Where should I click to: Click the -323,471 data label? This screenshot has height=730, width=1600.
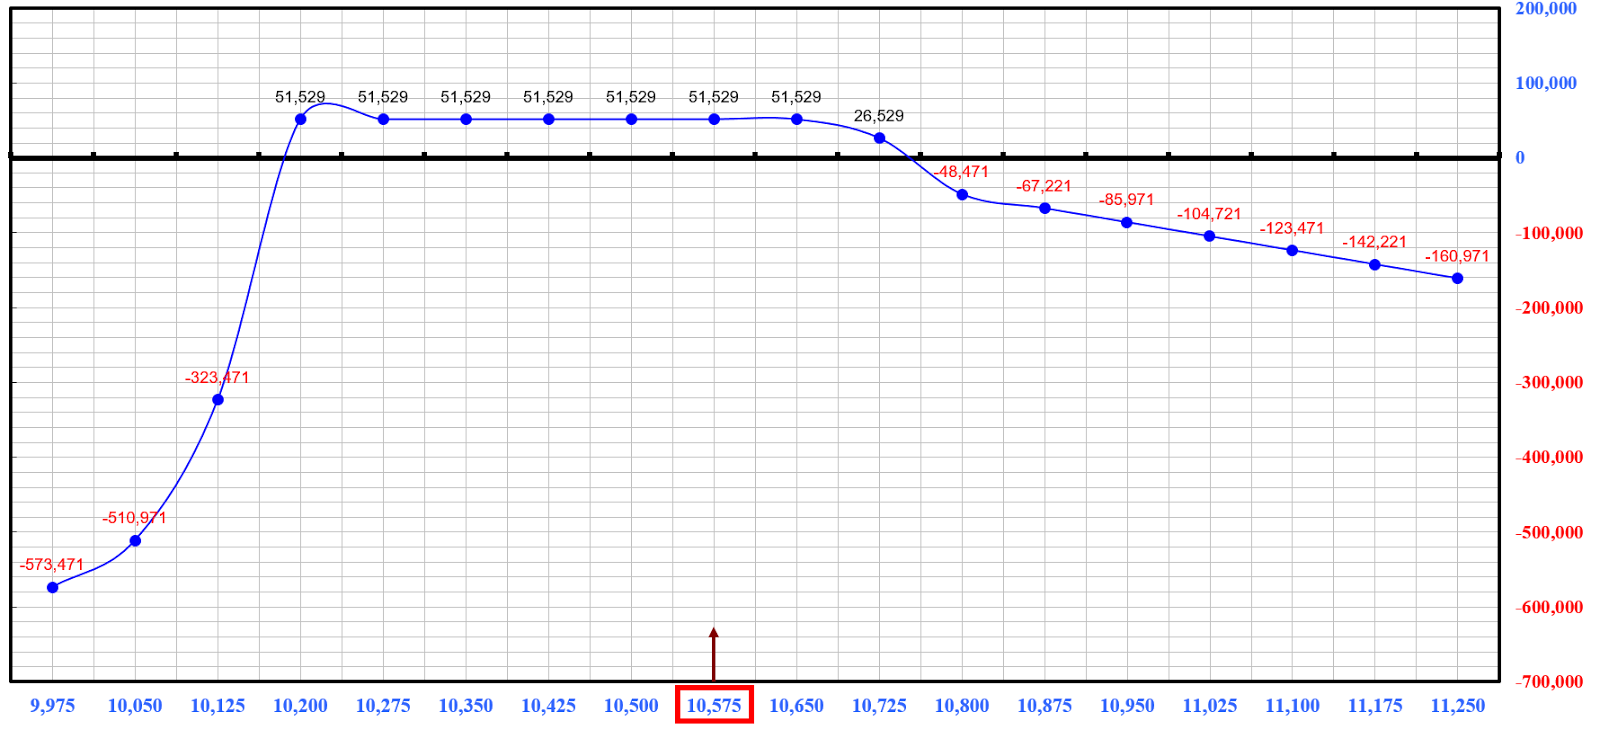click(x=217, y=378)
